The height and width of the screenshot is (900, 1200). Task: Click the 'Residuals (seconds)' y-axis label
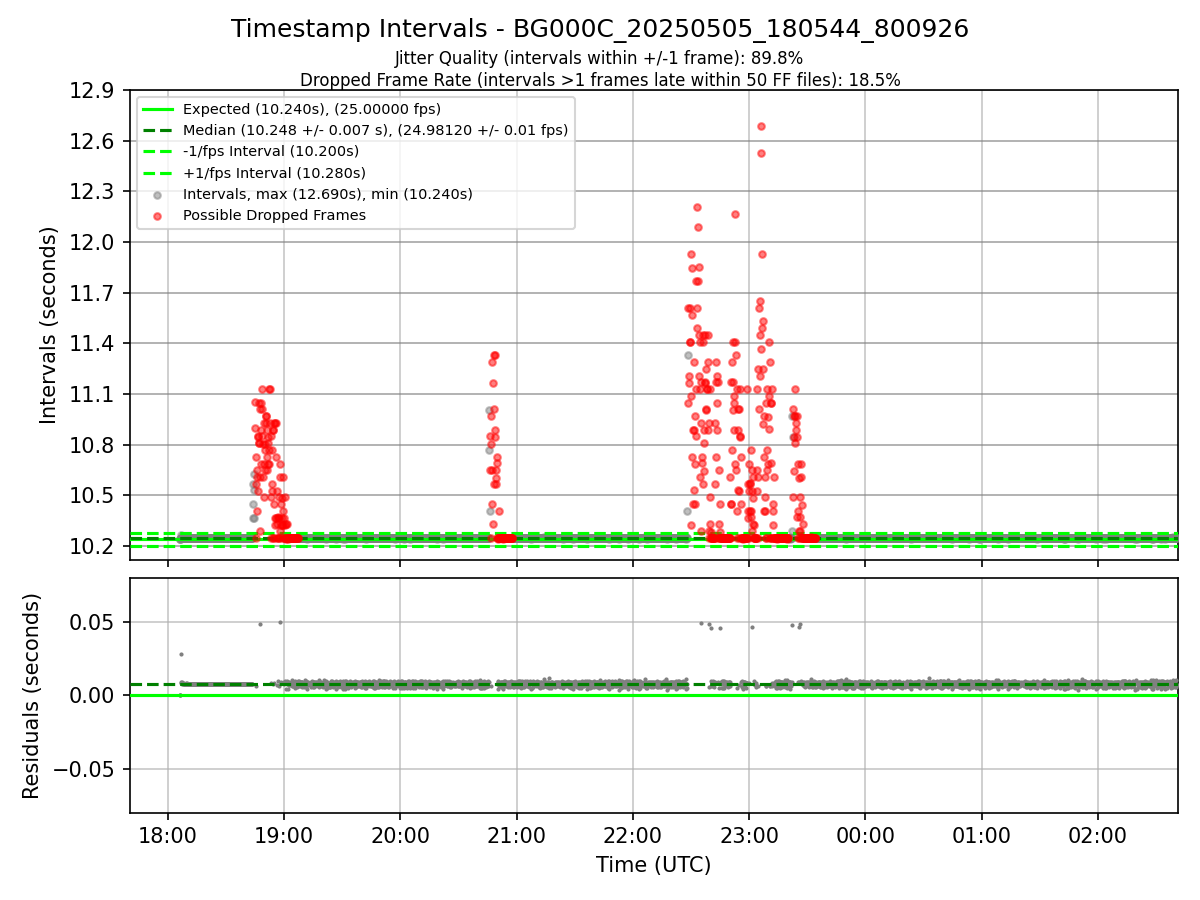click(31, 696)
